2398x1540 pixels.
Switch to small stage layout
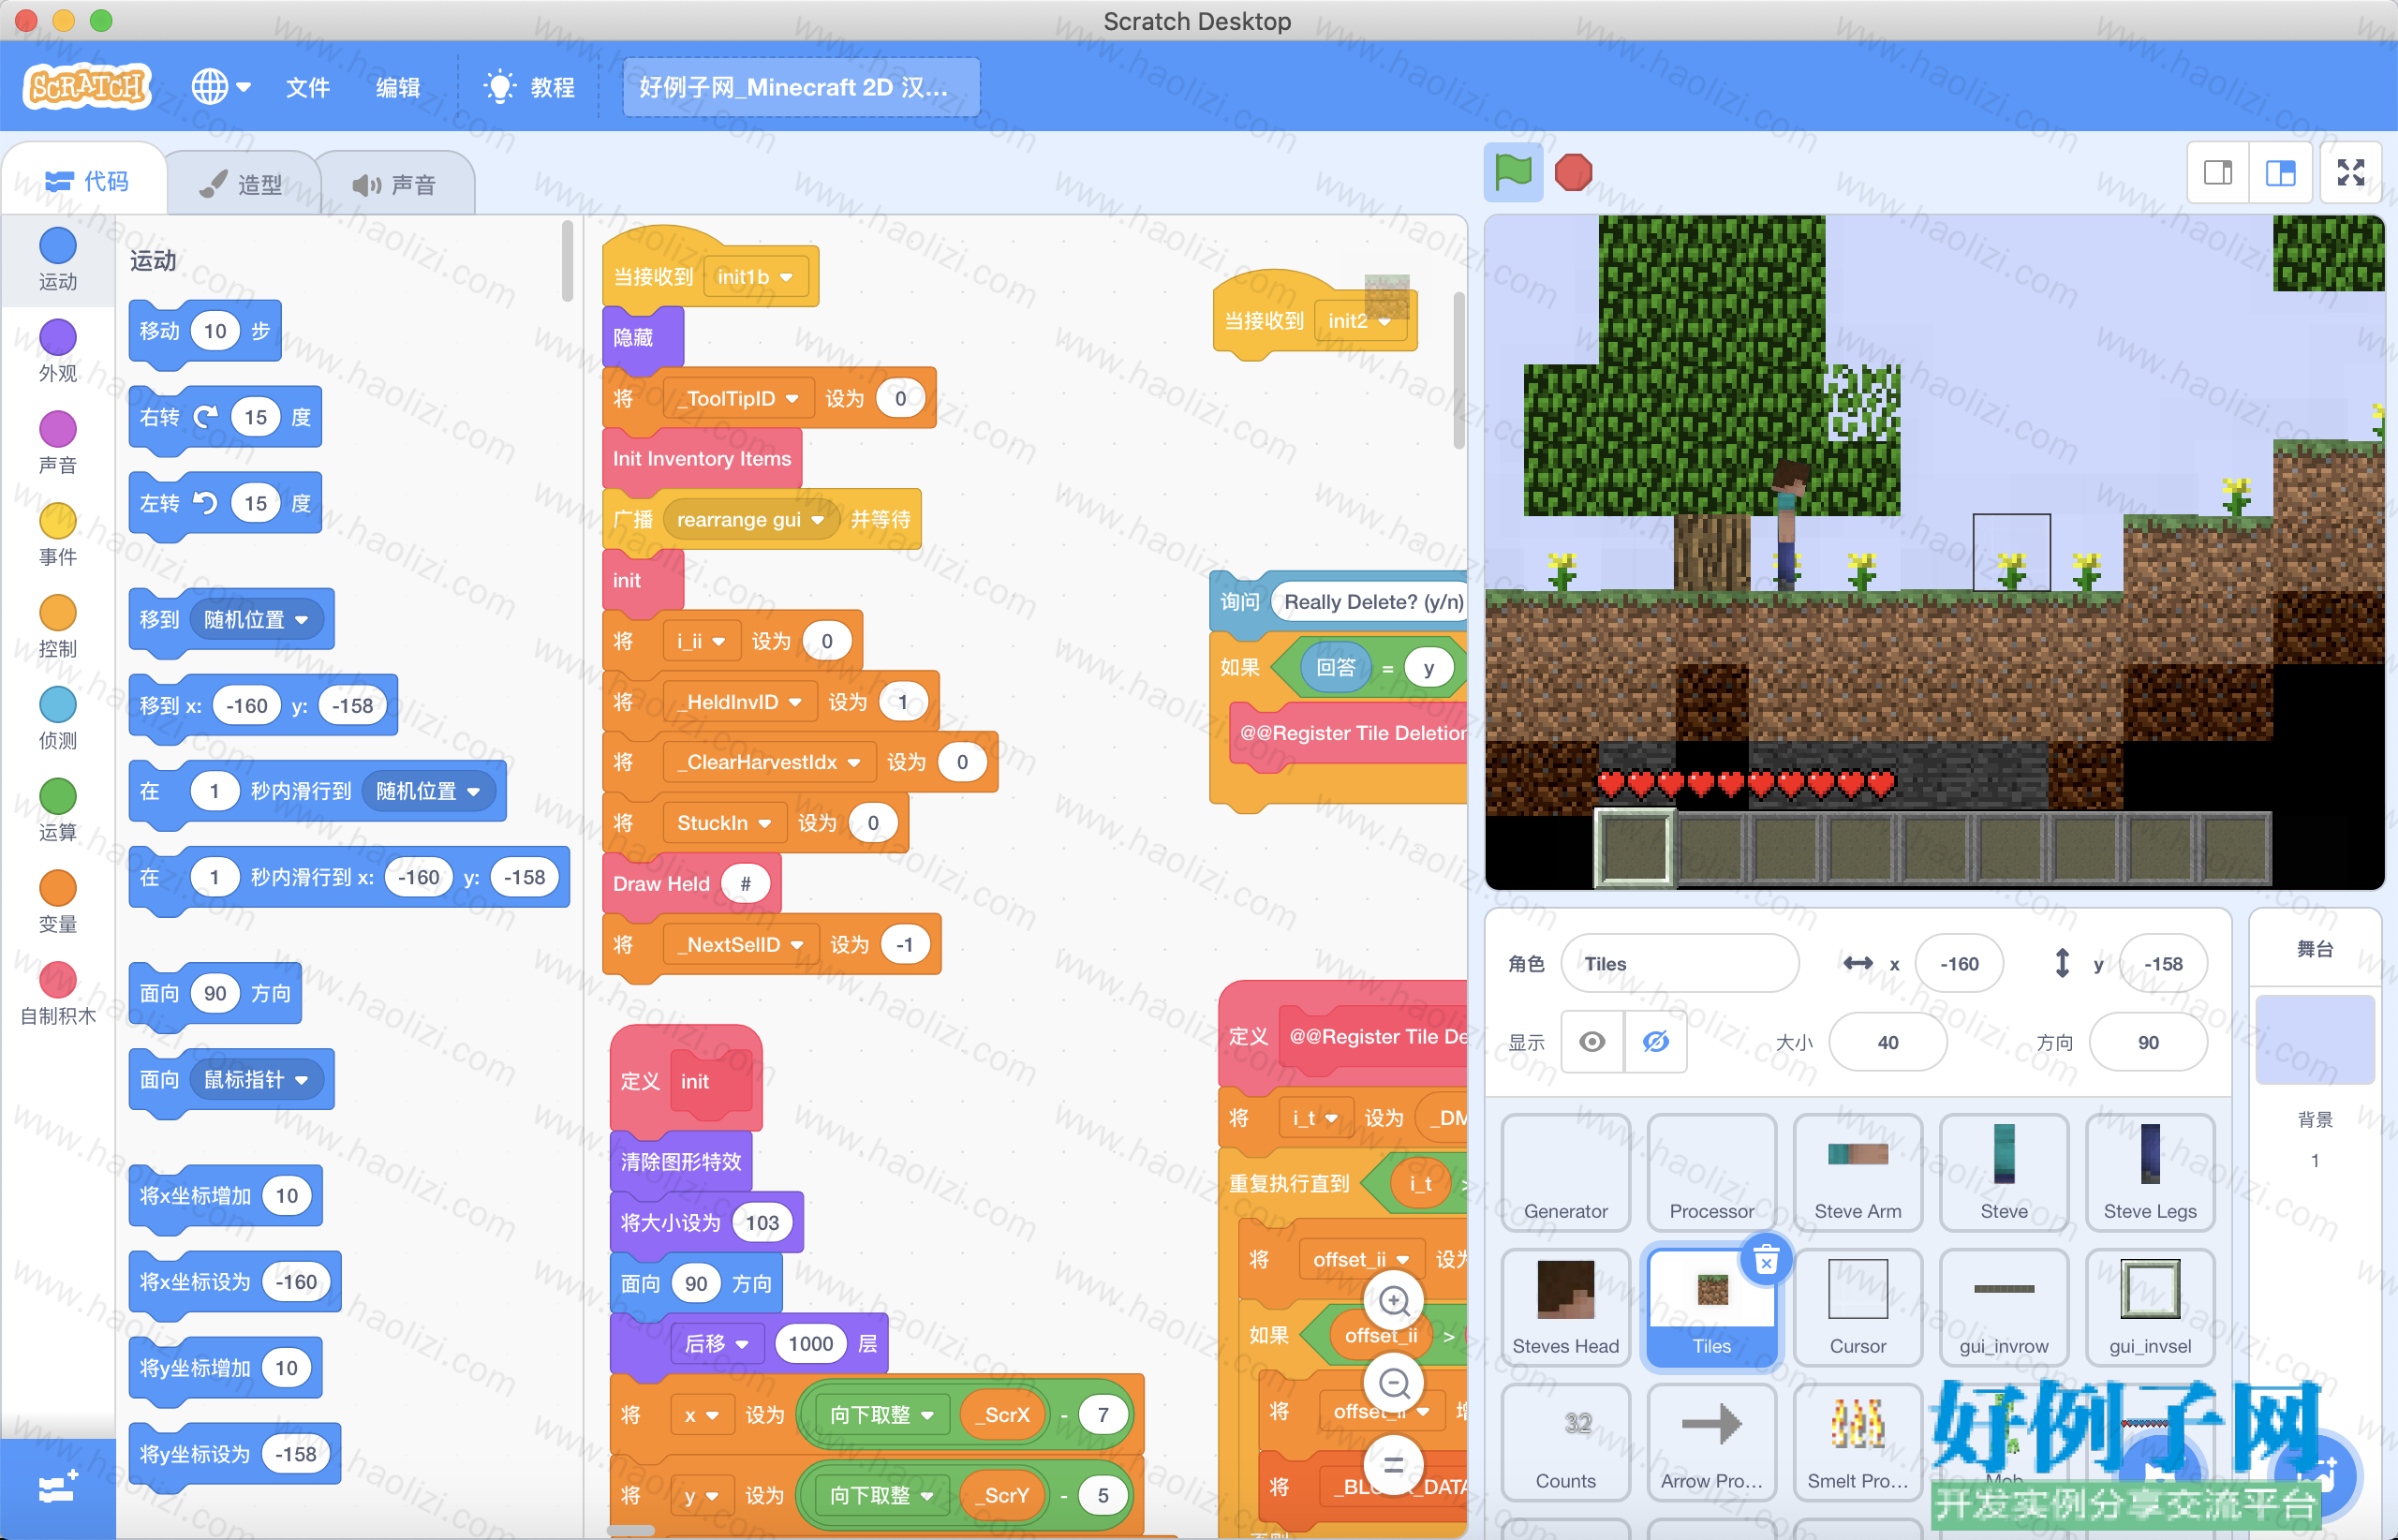[2218, 173]
